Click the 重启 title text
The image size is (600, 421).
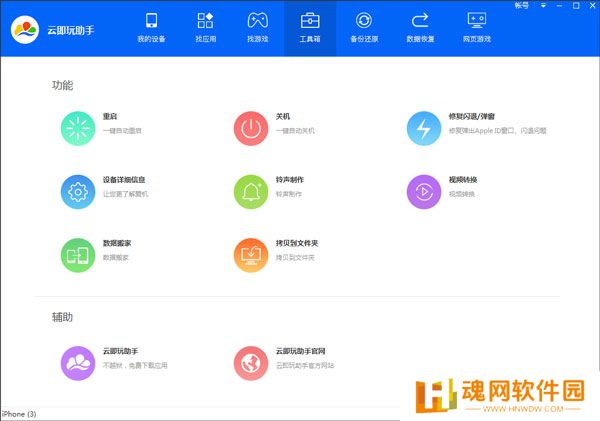[x=110, y=116]
